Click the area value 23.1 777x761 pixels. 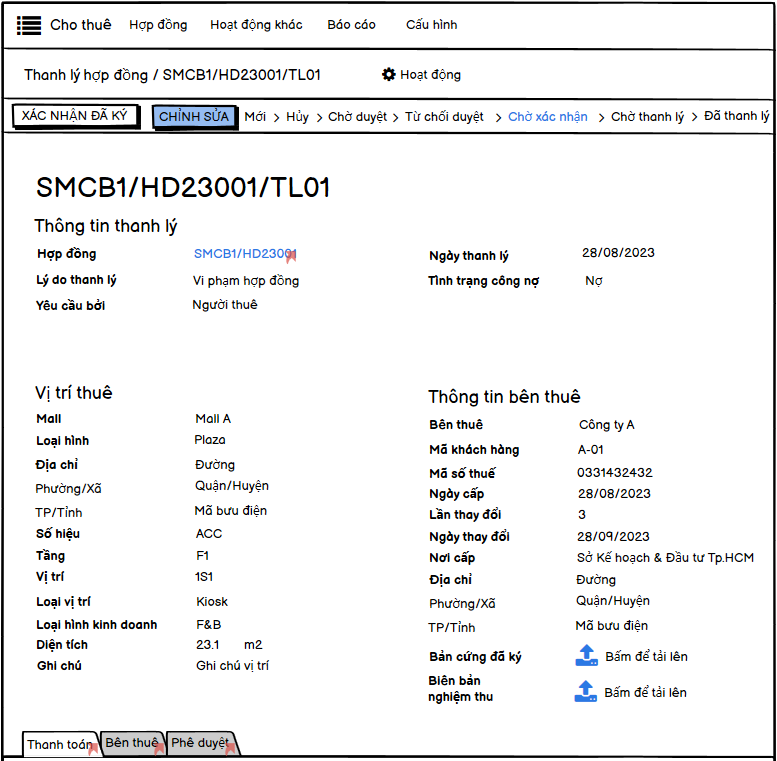pos(208,645)
